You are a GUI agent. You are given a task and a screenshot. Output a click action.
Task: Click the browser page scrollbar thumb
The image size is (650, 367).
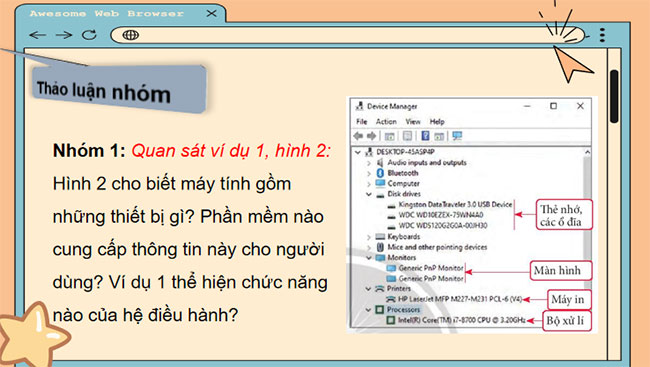pyautogui.click(x=614, y=96)
